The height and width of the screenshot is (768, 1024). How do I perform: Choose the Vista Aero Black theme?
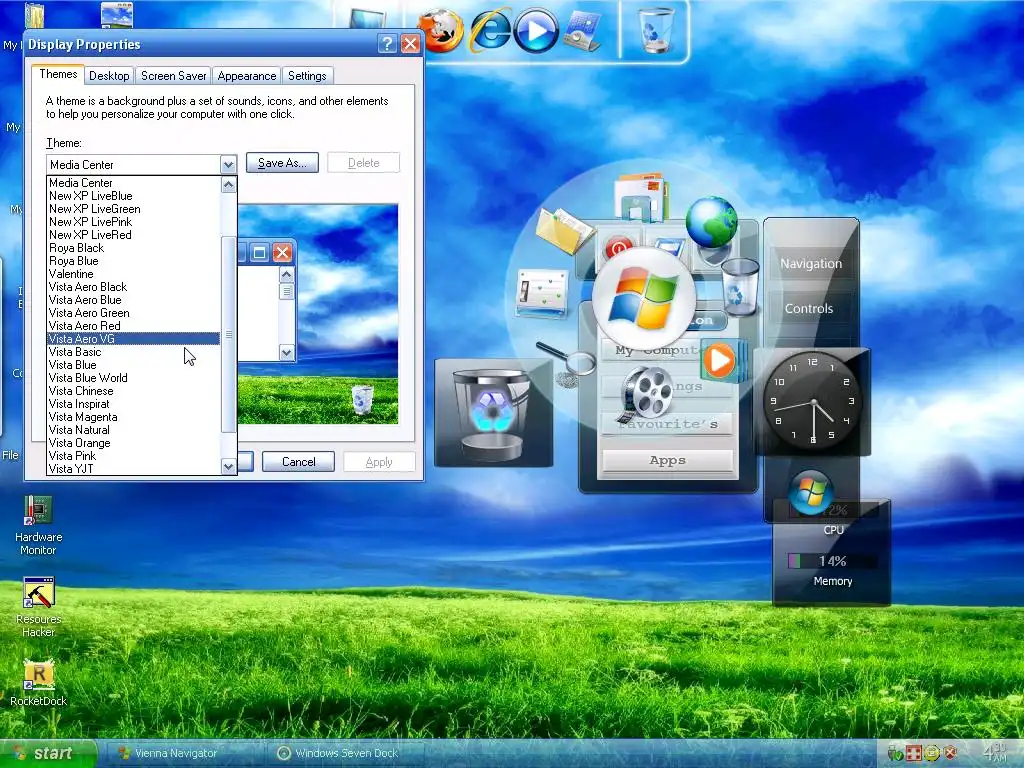point(133,287)
